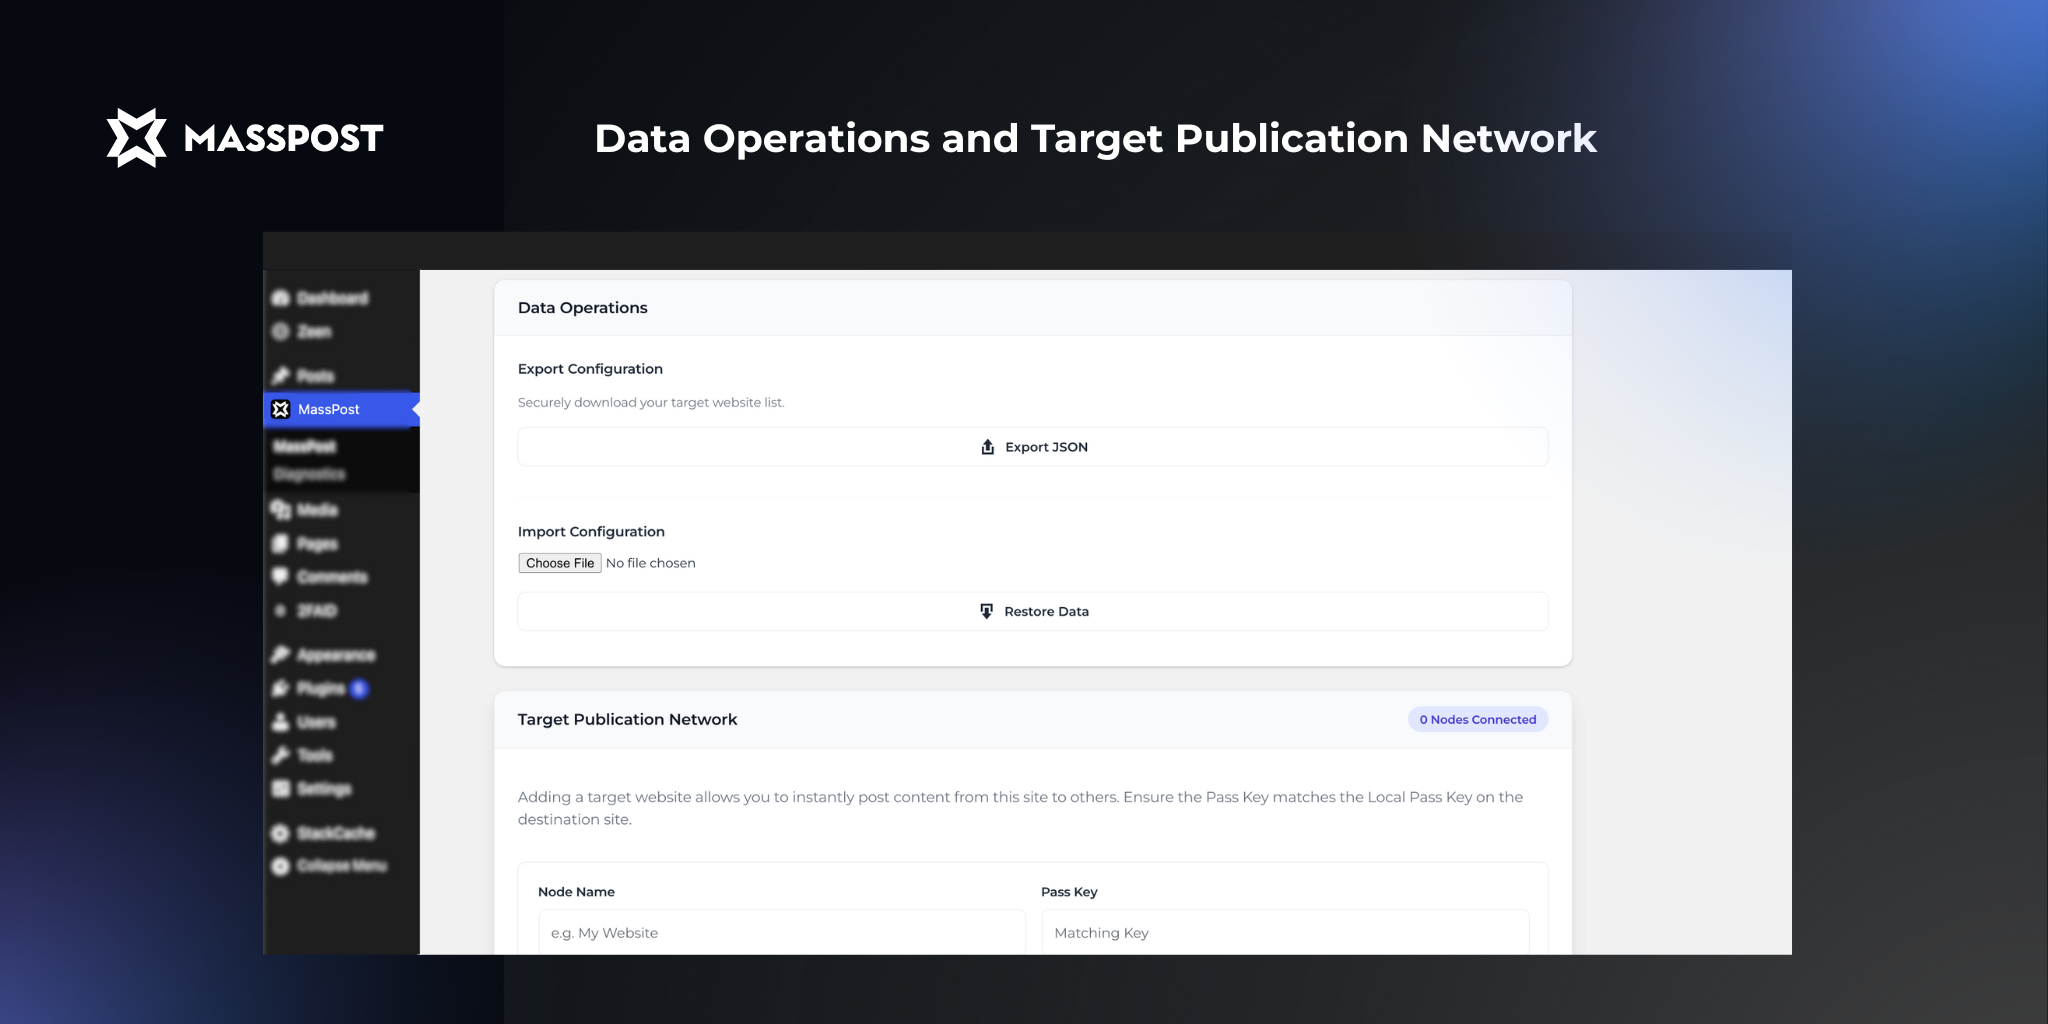Open MassPost in the admin sidebar

coord(328,409)
